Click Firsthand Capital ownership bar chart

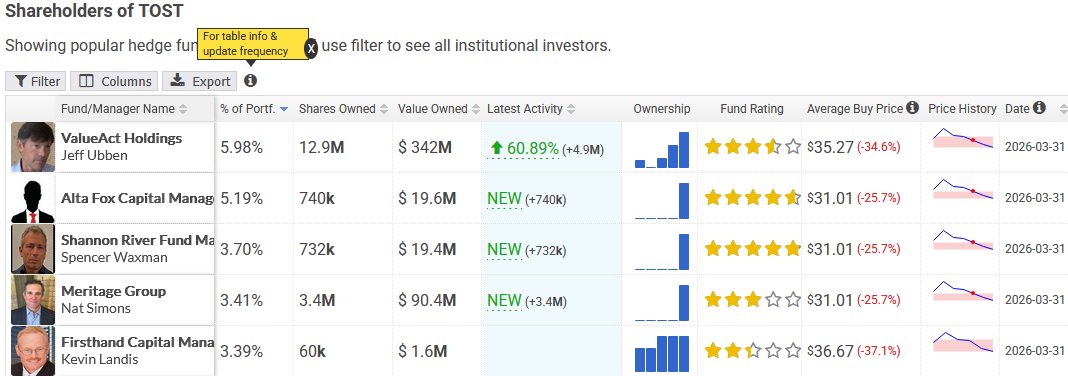coord(661,354)
